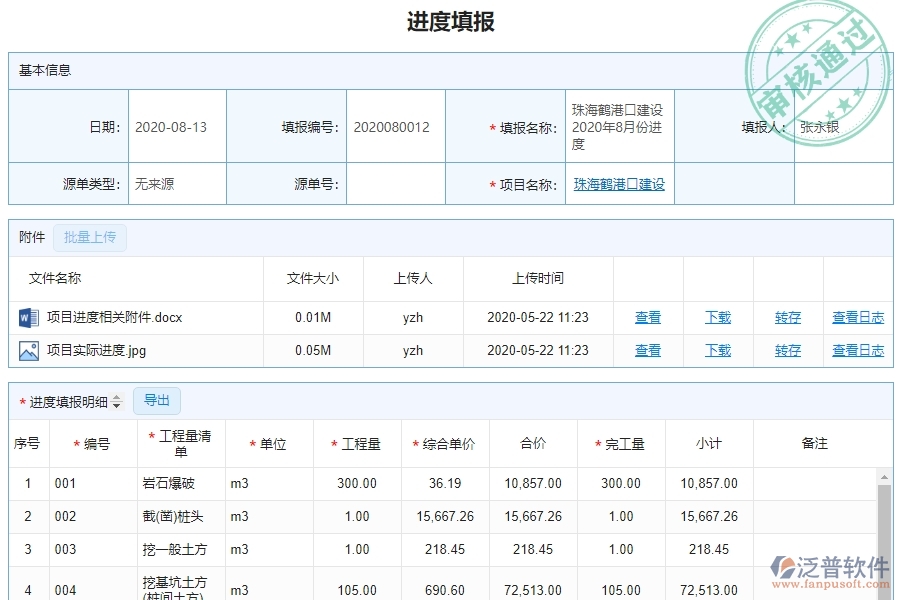900x600 pixels.
Task: Click the sort arrows next to 进度填报明细
Action: 119,400
